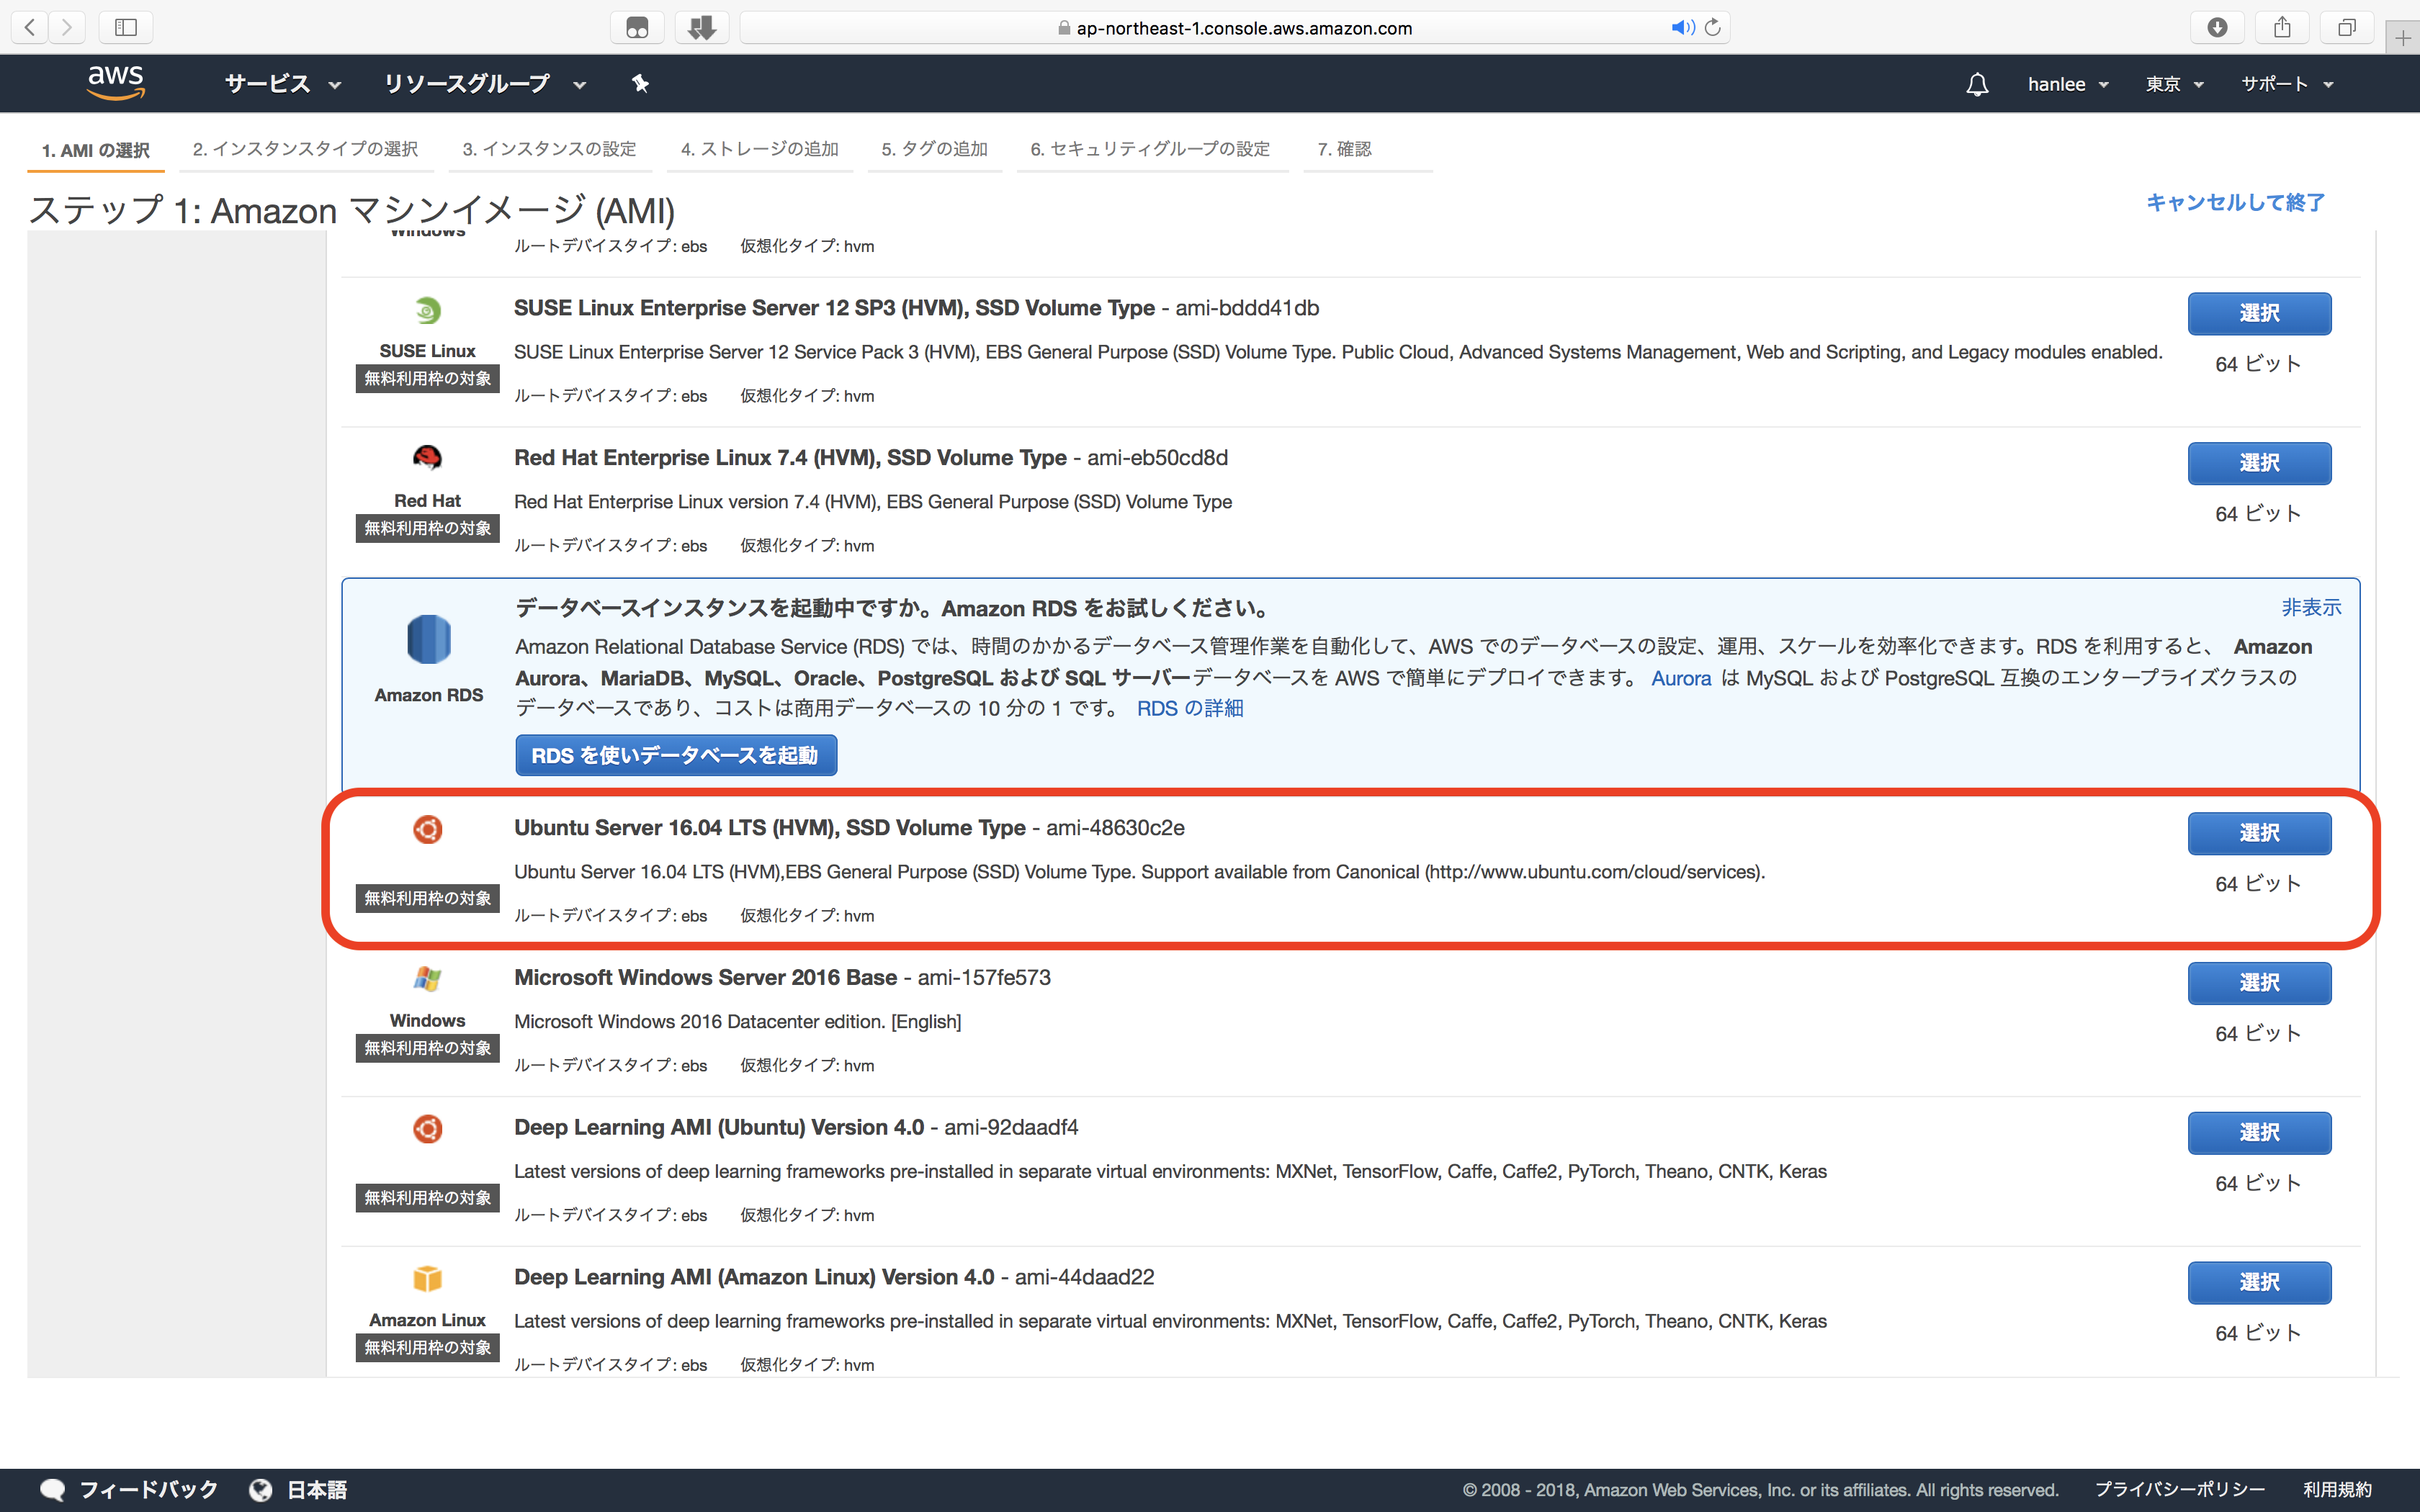The height and width of the screenshot is (1512, 2420).
Task: Open the Aurora link in RDS banner
Action: (1681, 678)
